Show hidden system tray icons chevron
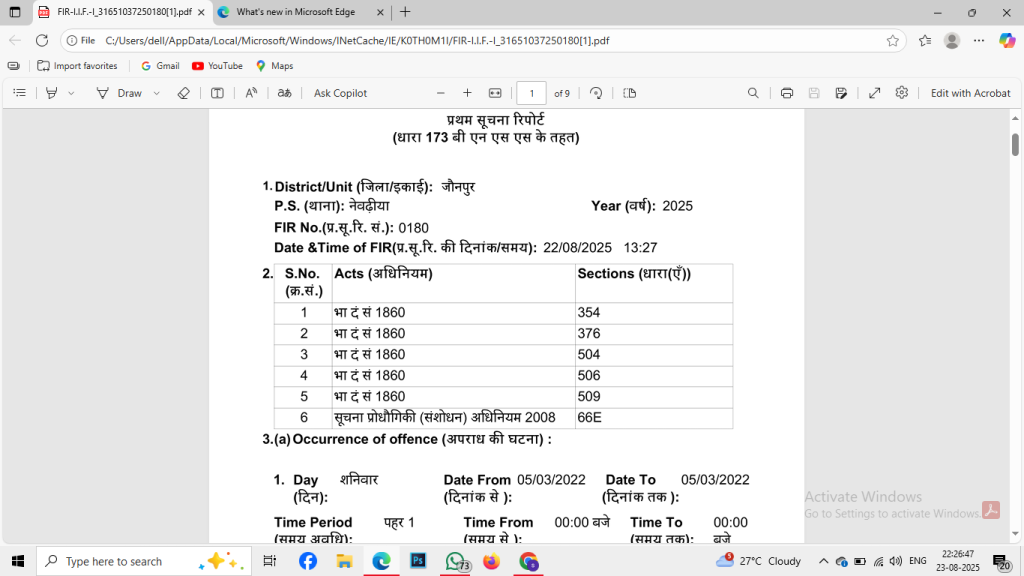The height and width of the screenshot is (576, 1024). [x=823, y=561]
